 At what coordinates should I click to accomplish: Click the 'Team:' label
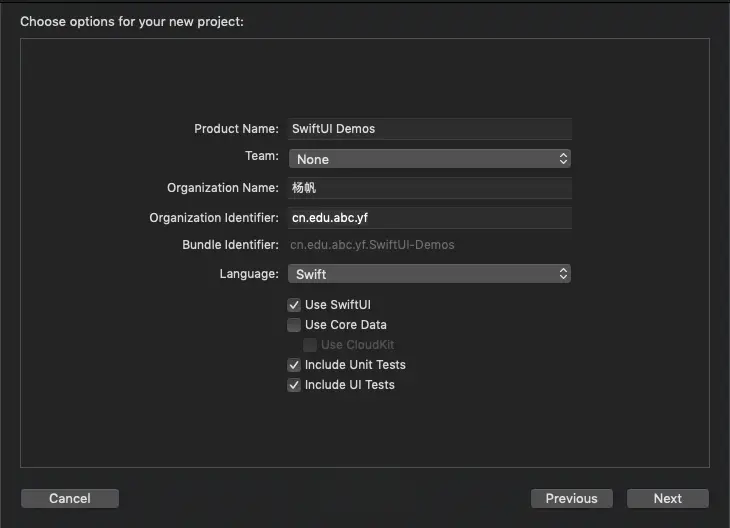coord(262,156)
